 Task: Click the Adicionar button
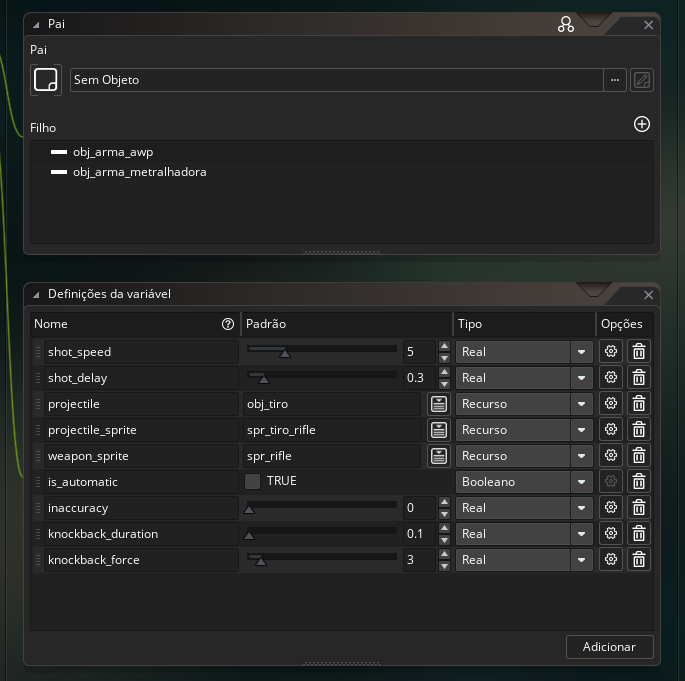609,647
